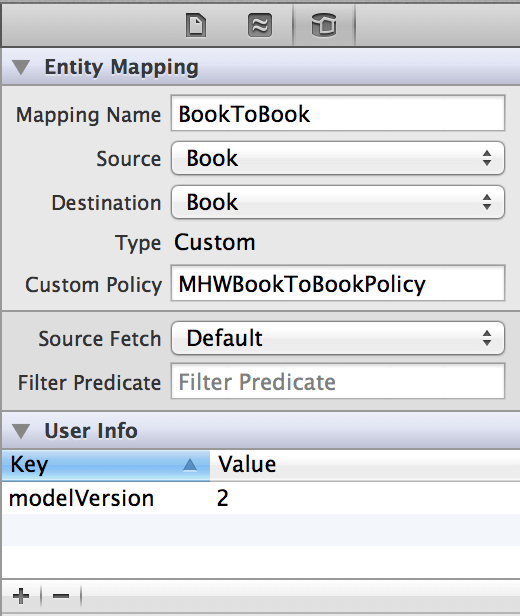Open the Destination entity dropdown
This screenshot has width=520, height=616.
coord(338,202)
